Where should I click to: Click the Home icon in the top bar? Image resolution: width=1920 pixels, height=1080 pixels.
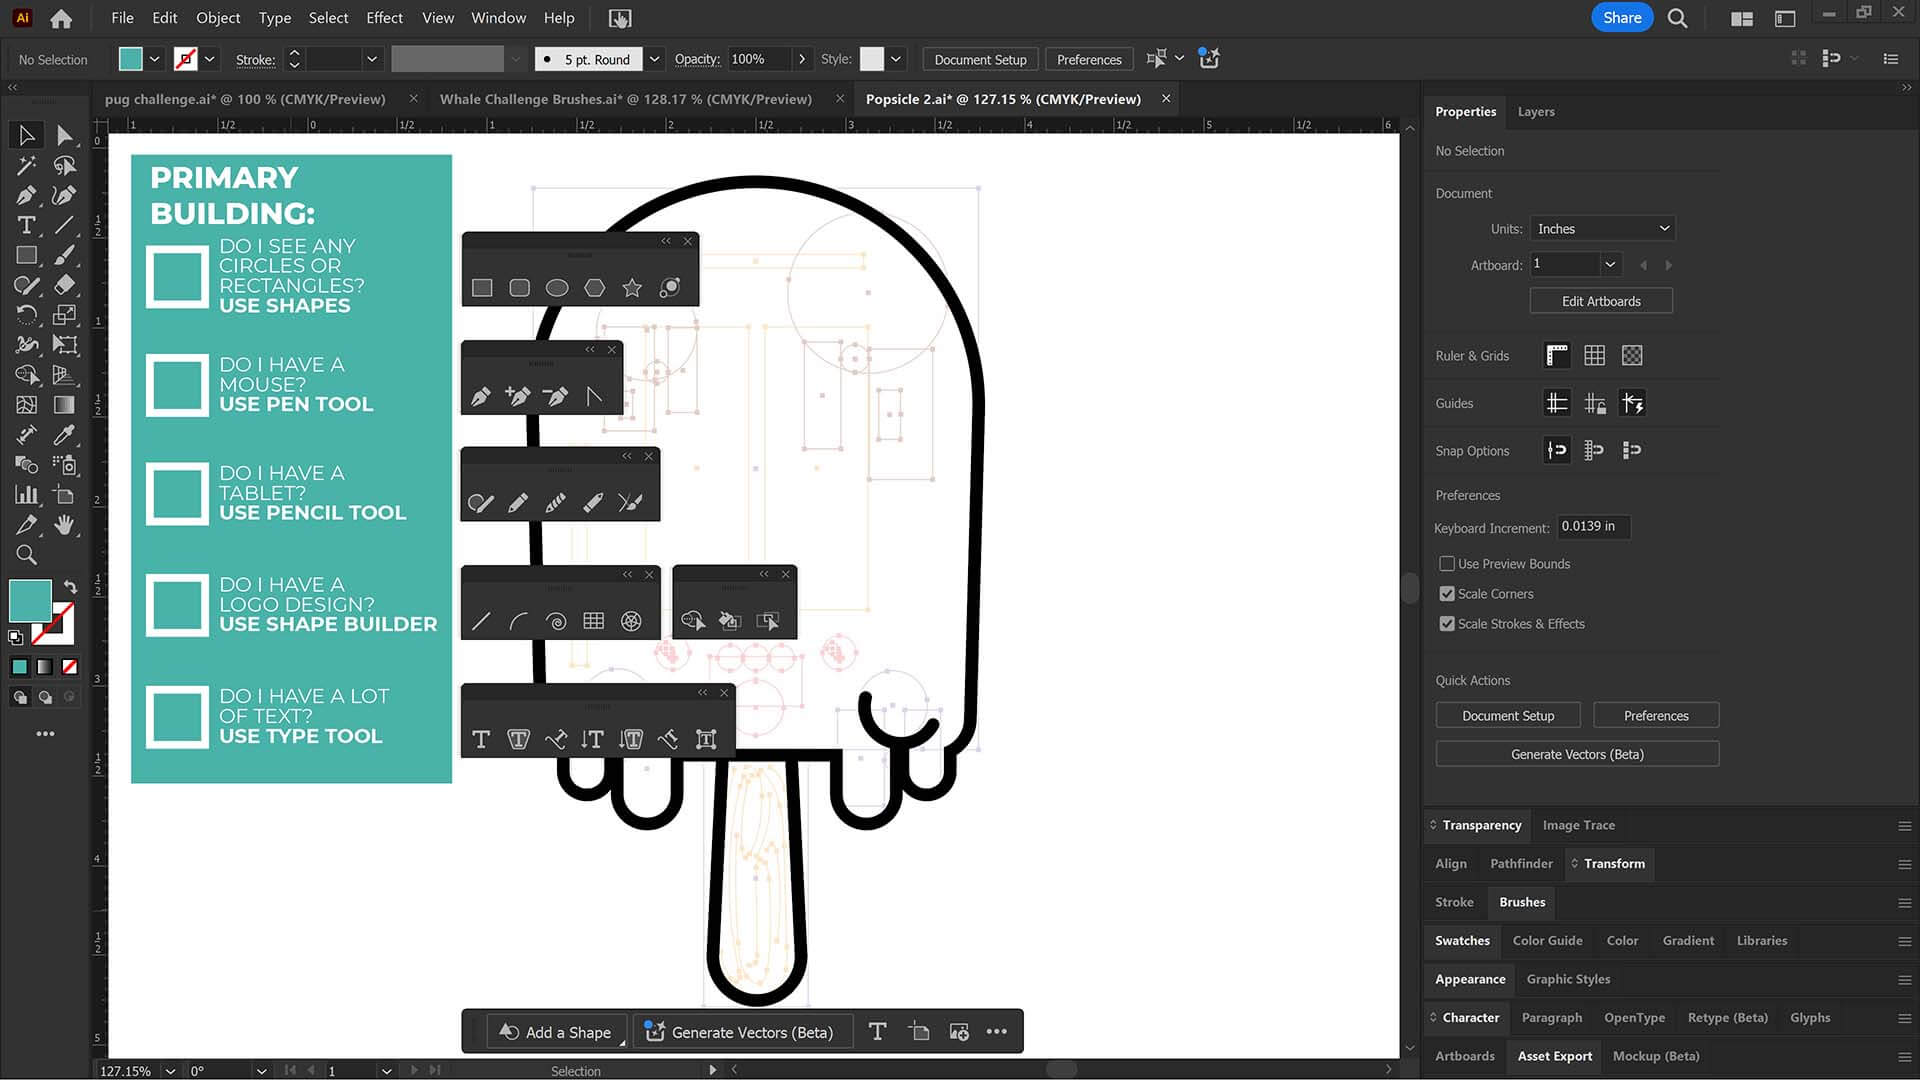(x=61, y=18)
